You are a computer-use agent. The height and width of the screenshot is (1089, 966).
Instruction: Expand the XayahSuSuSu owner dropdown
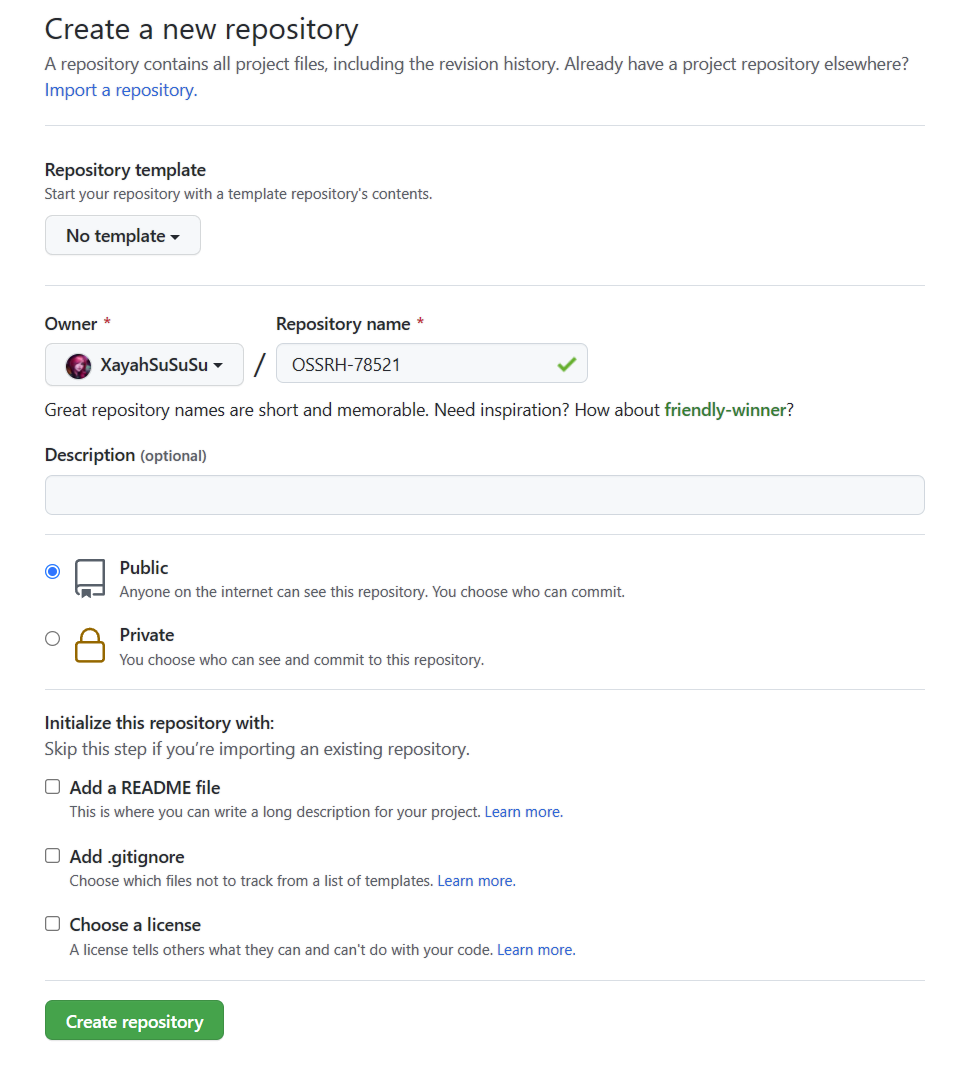pyautogui.click(x=144, y=365)
